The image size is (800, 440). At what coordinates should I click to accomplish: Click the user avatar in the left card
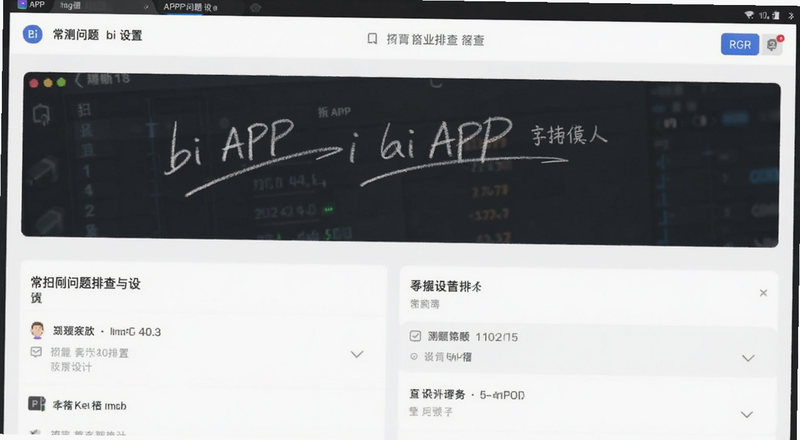click(37, 330)
